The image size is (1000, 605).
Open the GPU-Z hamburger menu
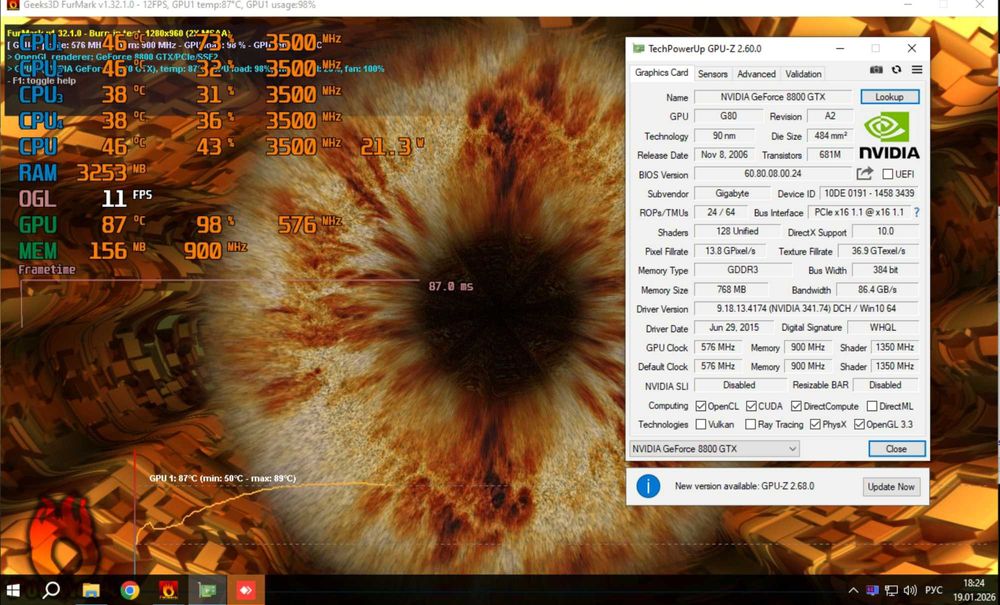tap(916, 69)
